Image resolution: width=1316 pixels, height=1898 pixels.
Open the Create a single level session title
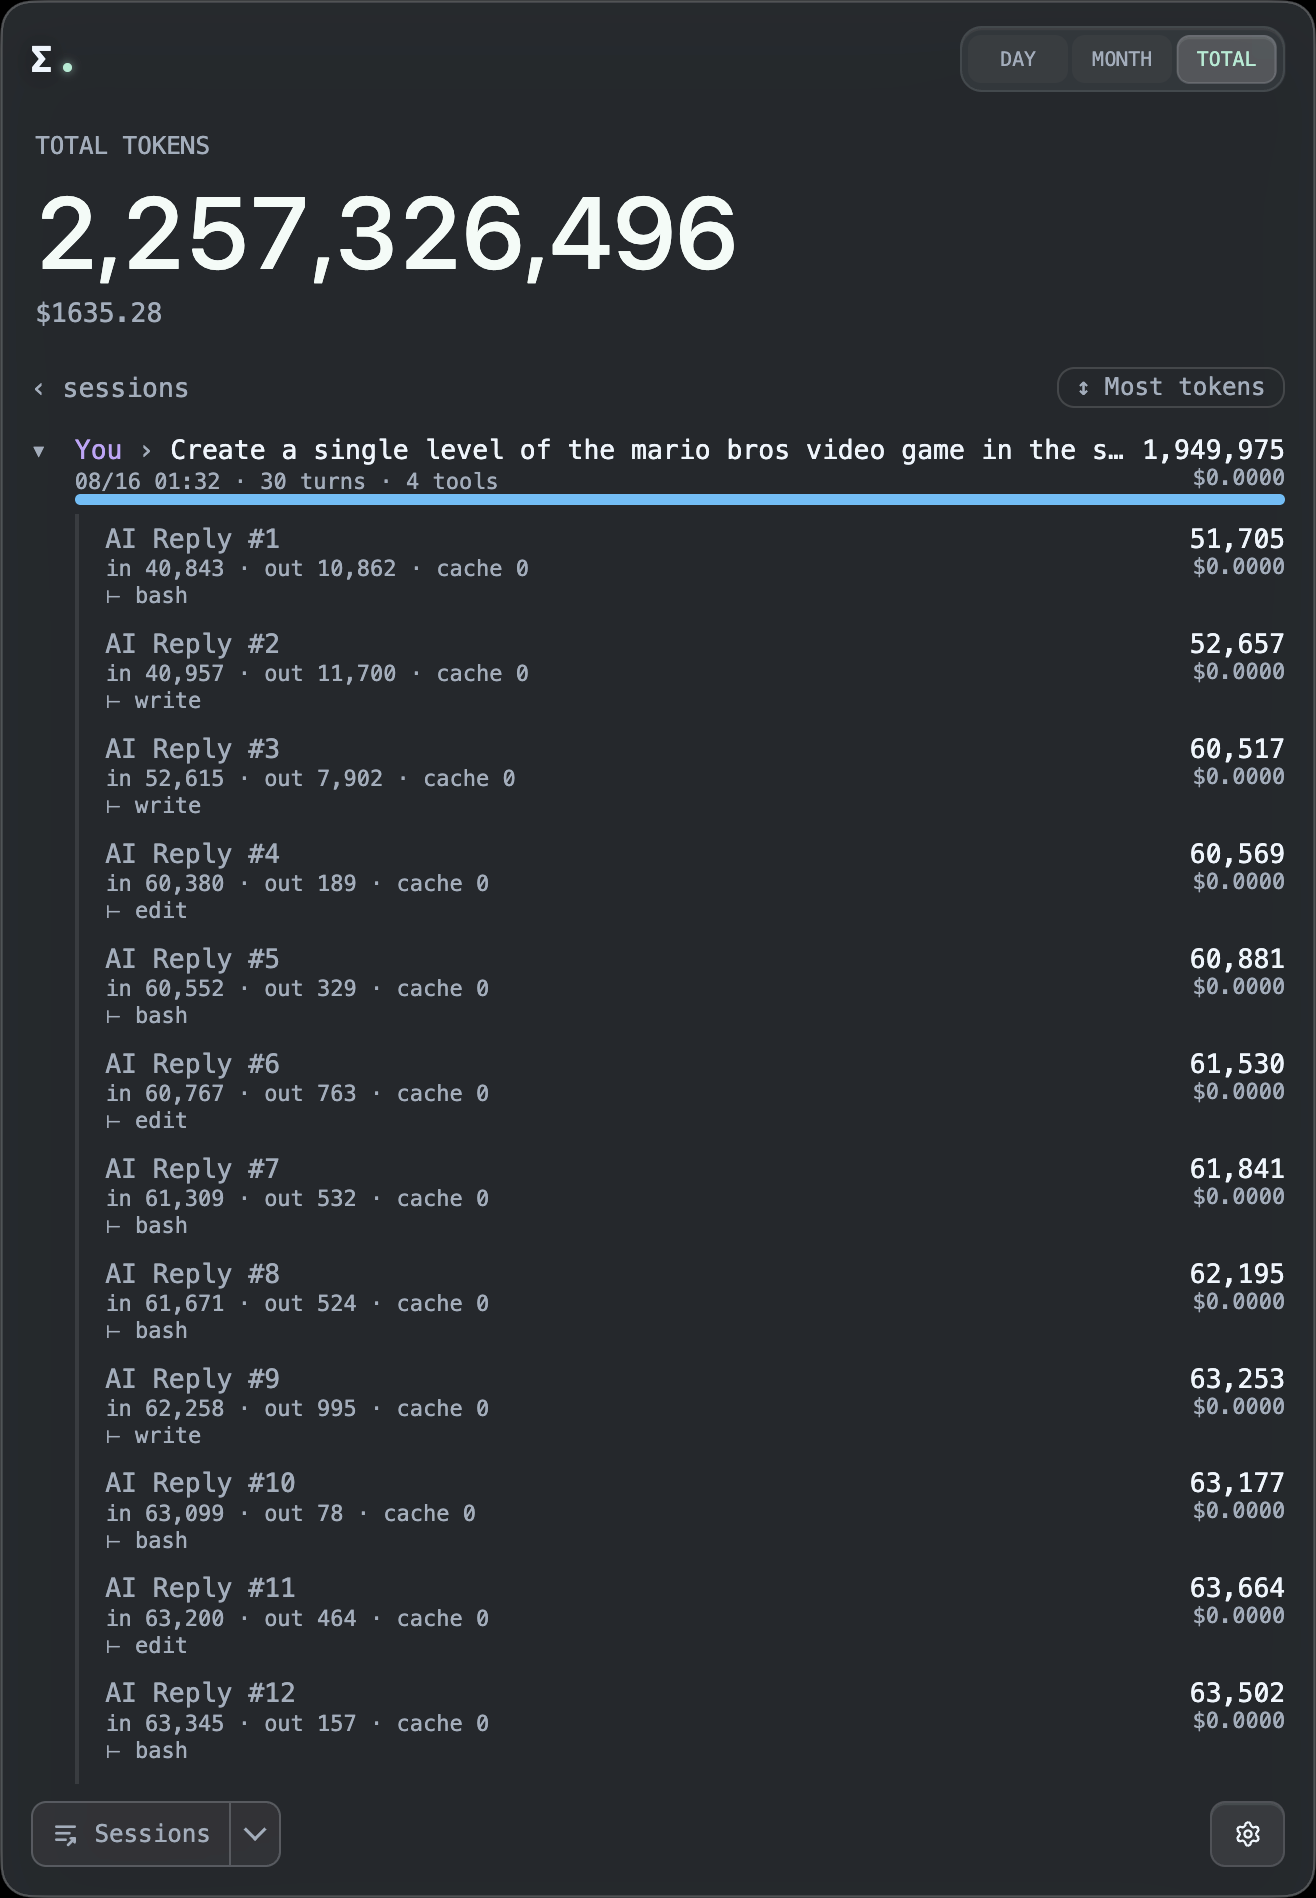(646, 450)
